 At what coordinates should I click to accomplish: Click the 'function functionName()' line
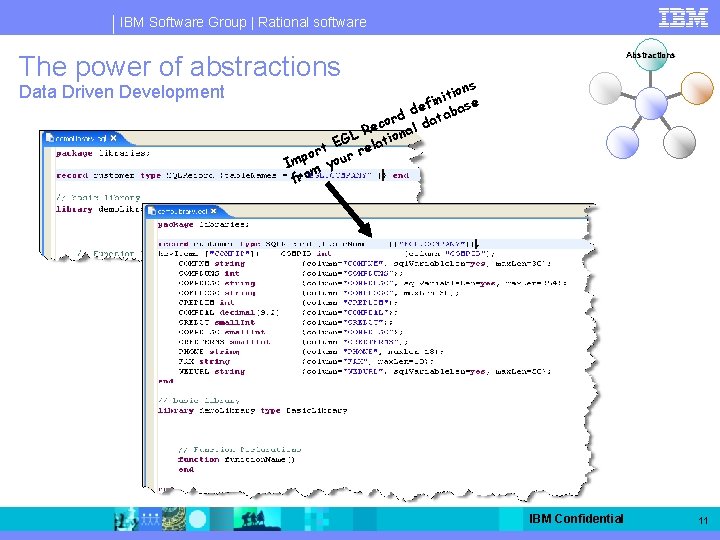click(236, 459)
